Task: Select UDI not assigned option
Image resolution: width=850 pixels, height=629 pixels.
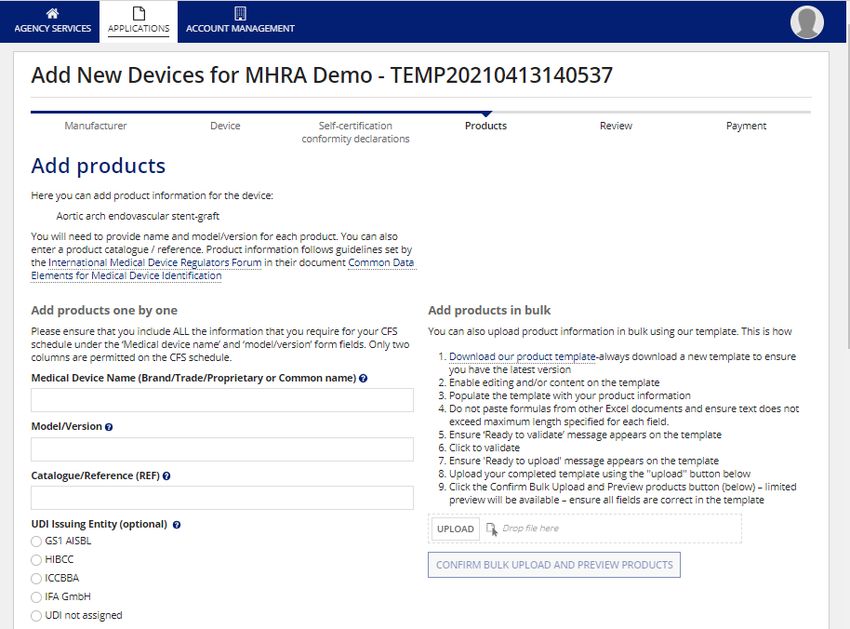Action: click(x=36, y=615)
